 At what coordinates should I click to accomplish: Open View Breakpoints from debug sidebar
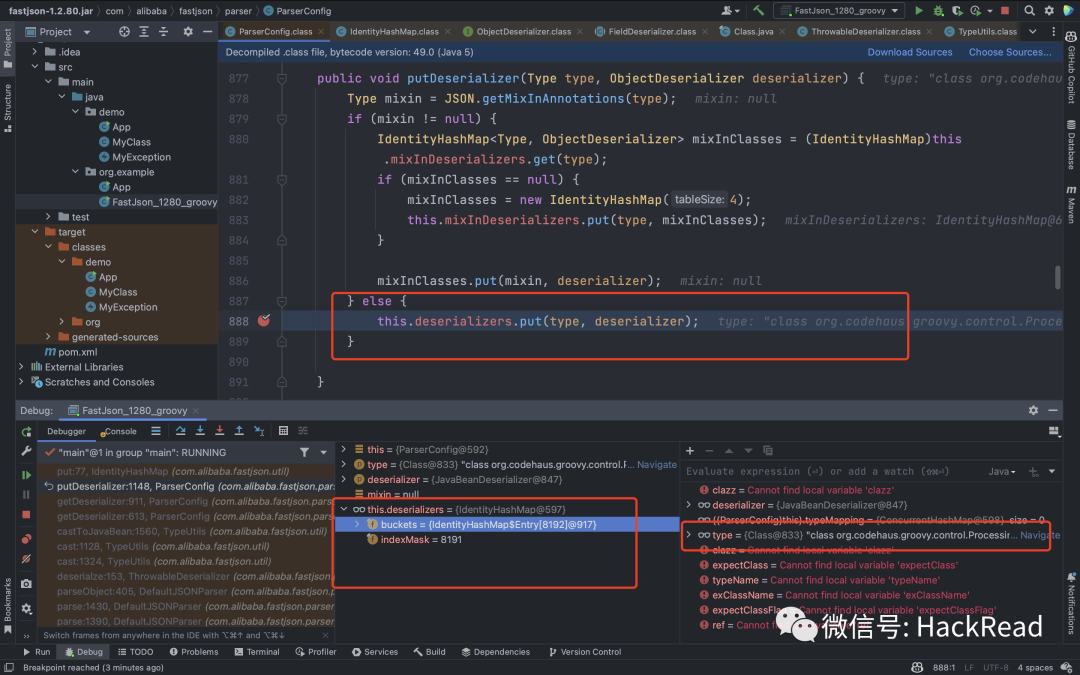(x=26, y=539)
